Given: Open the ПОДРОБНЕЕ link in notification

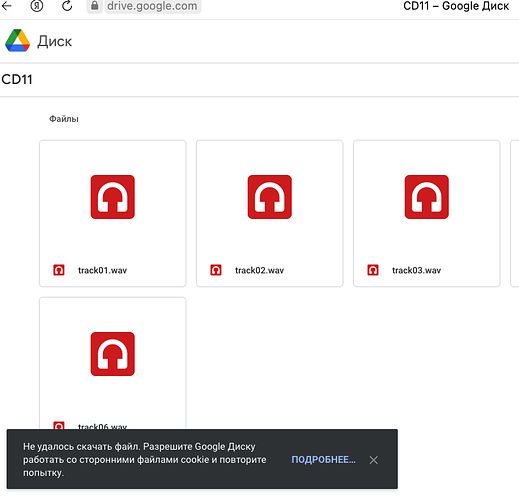Looking at the screenshot, I should [x=323, y=460].
